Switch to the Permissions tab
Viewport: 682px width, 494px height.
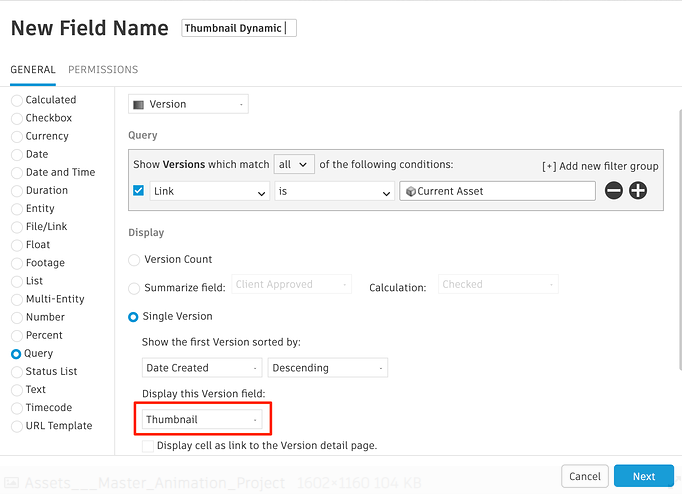point(103,70)
